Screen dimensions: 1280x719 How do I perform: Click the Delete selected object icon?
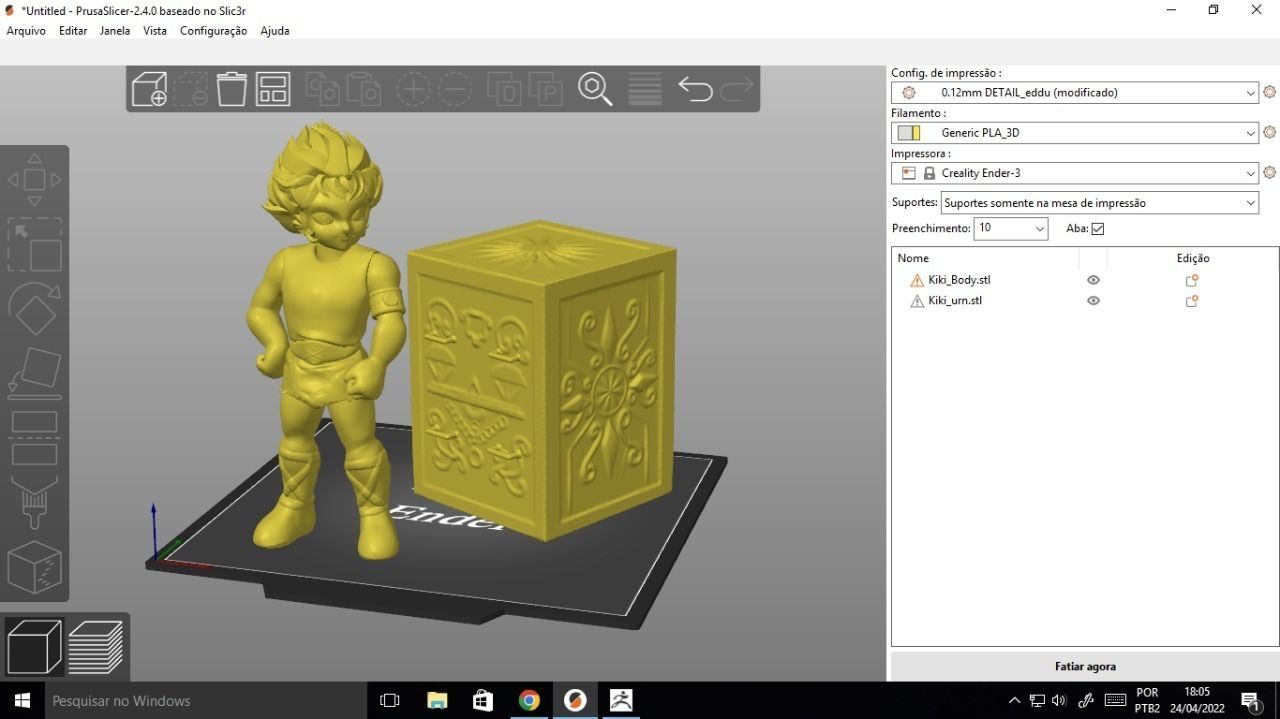pyautogui.click(x=190, y=89)
